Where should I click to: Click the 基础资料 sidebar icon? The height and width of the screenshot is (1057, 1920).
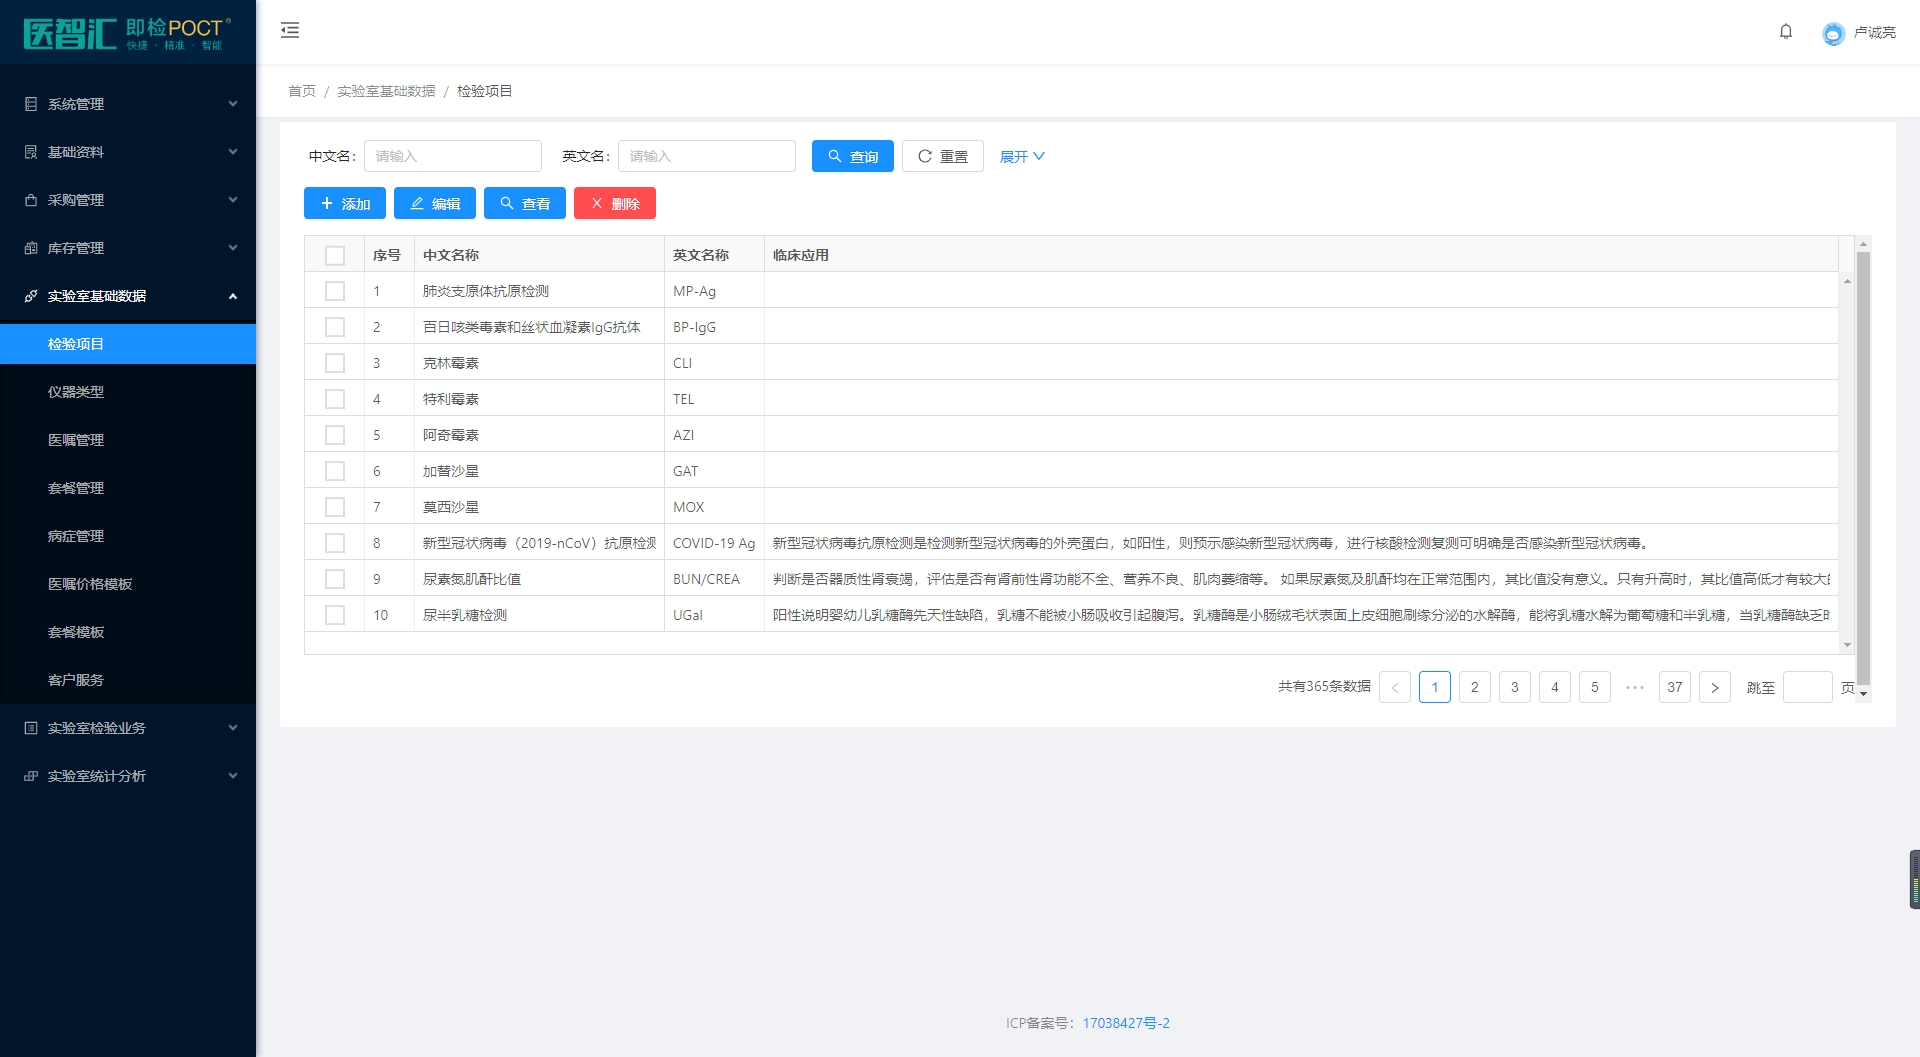tap(31, 152)
